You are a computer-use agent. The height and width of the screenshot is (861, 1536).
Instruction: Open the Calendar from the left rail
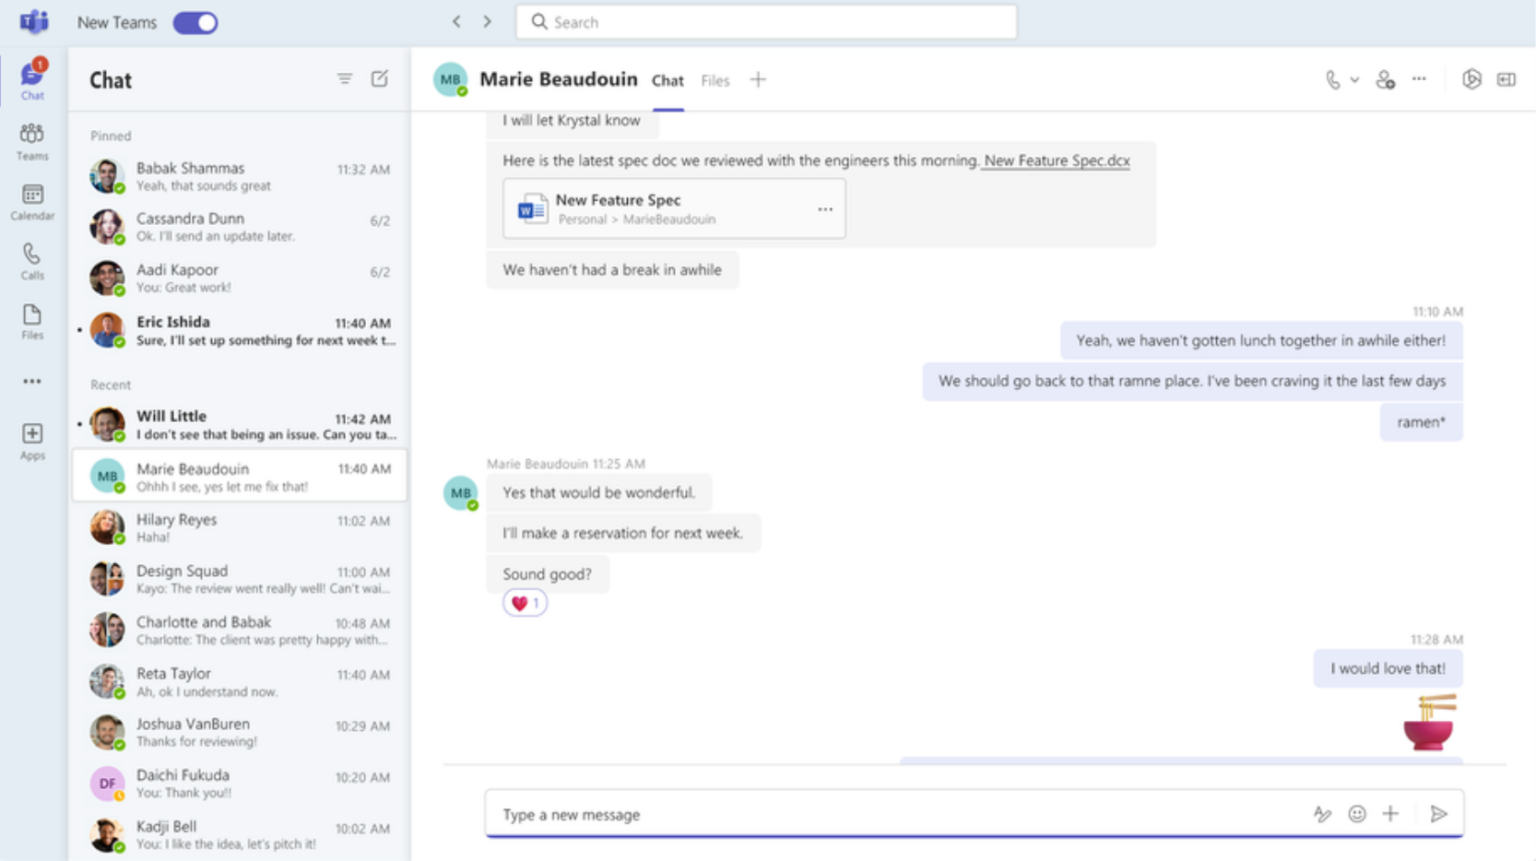coord(31,199)
